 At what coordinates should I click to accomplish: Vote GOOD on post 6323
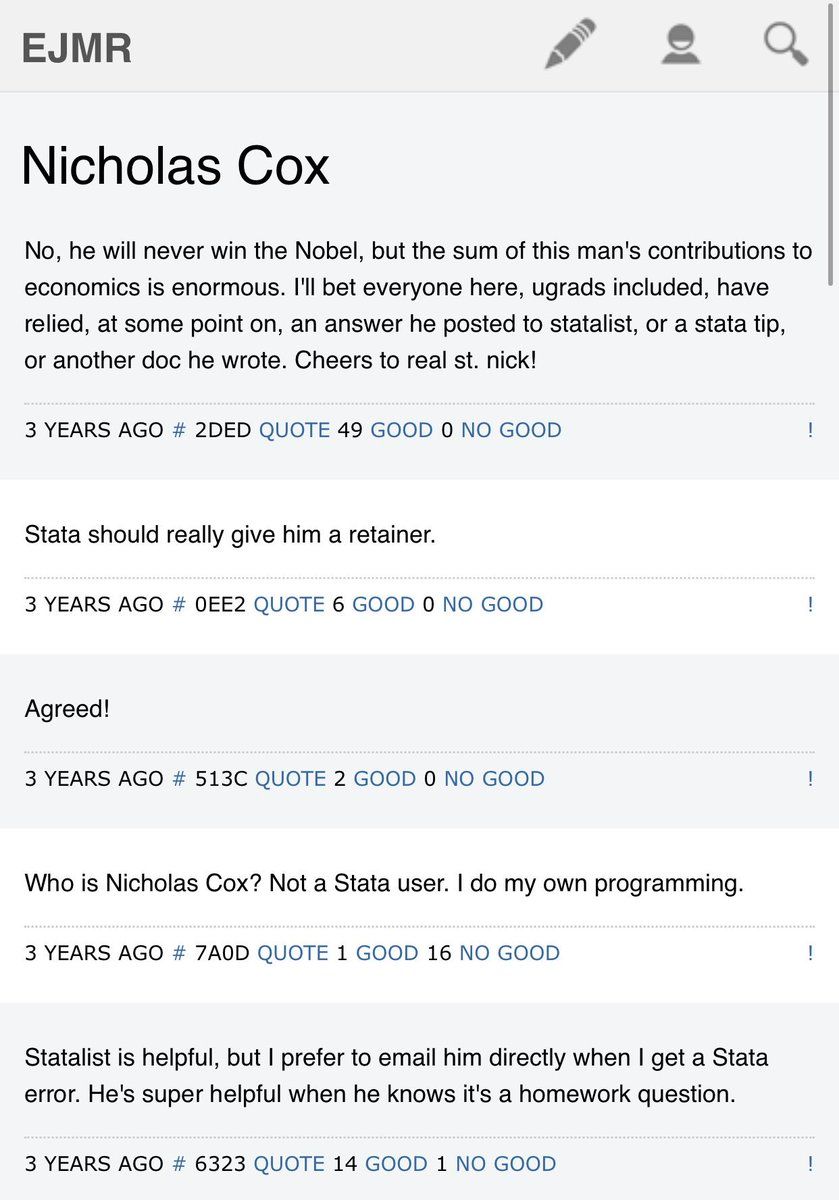coord(397,1163)
